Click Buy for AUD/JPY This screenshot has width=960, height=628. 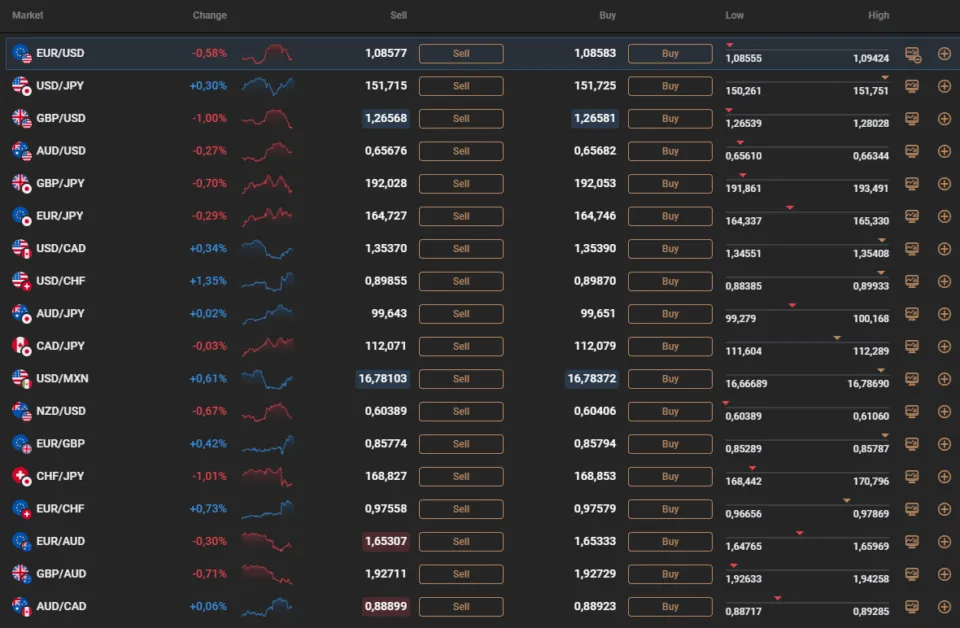pos(669,313)
